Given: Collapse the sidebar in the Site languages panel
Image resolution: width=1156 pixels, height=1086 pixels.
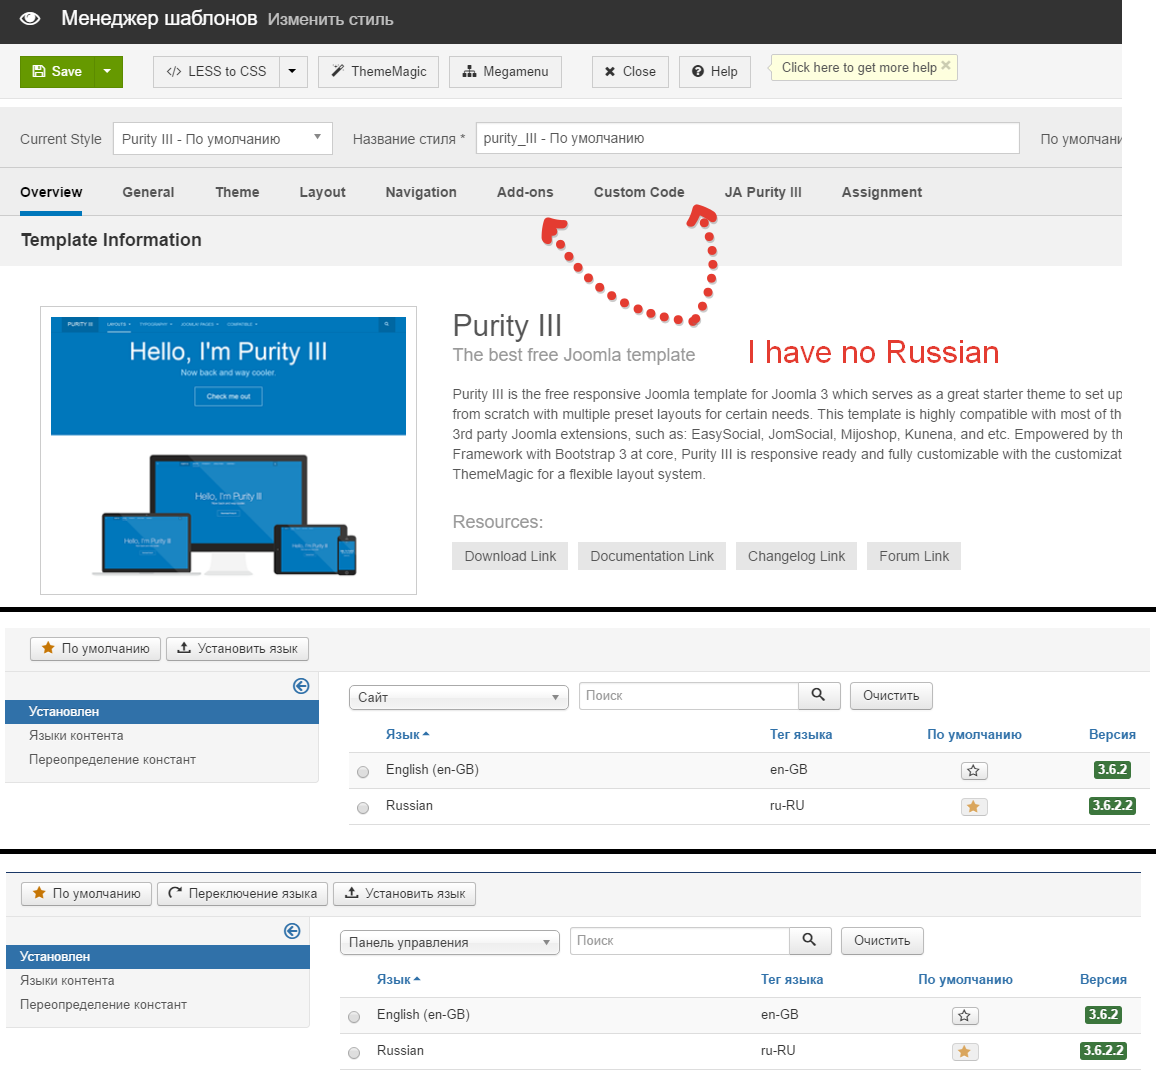Looking at the screenshot, I should click(301, 686).
